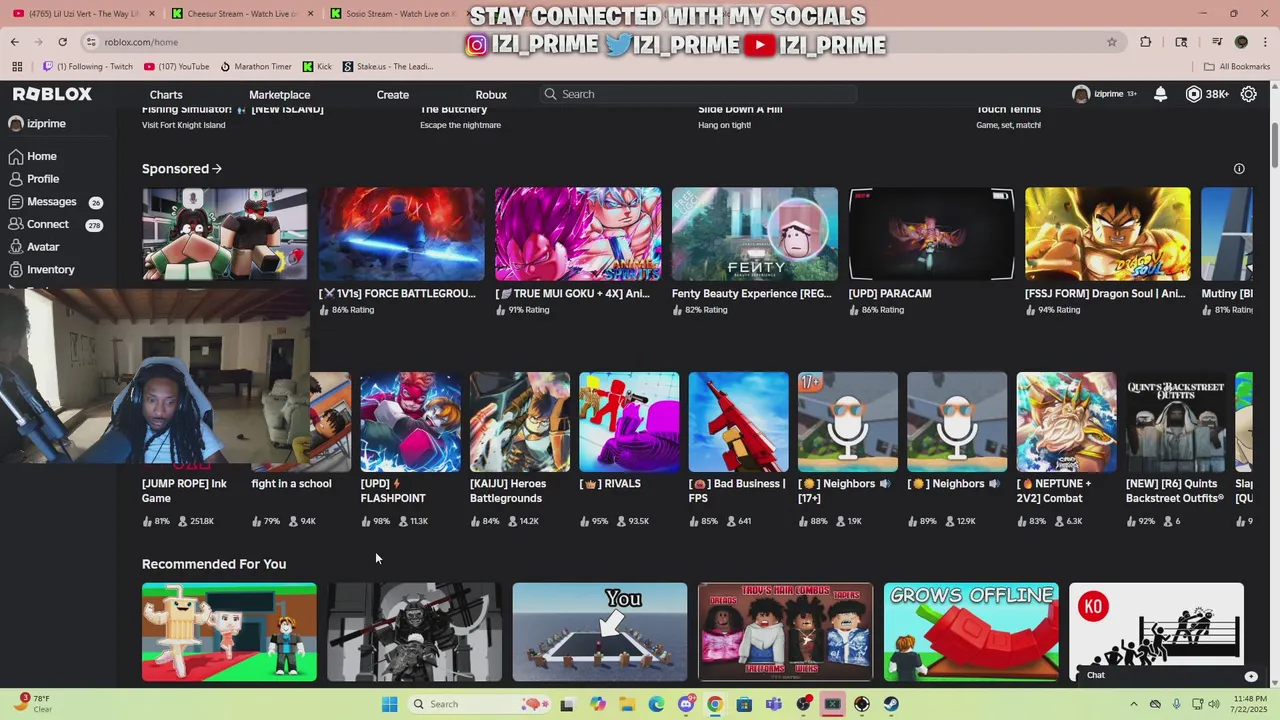Open Bad Business FPS thumbnail
This screenshot has height=720, width=1280.
click(x=738, y=422)
